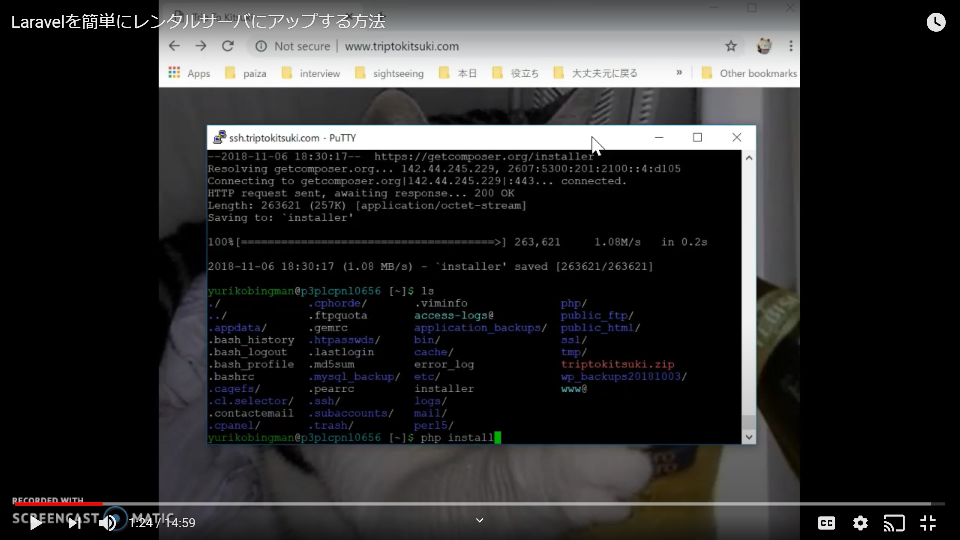
Task: Cast video to a device
Action: [x=894, y=523]
